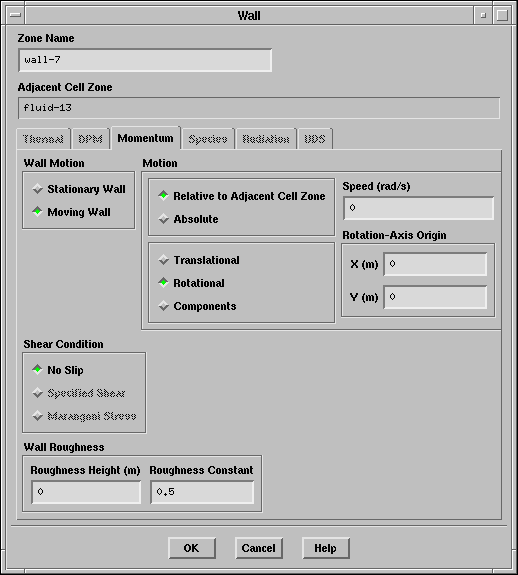This screenshot has height=575, width=518.
Task: Switch to the UDS tab
Action: pos(315,139)
